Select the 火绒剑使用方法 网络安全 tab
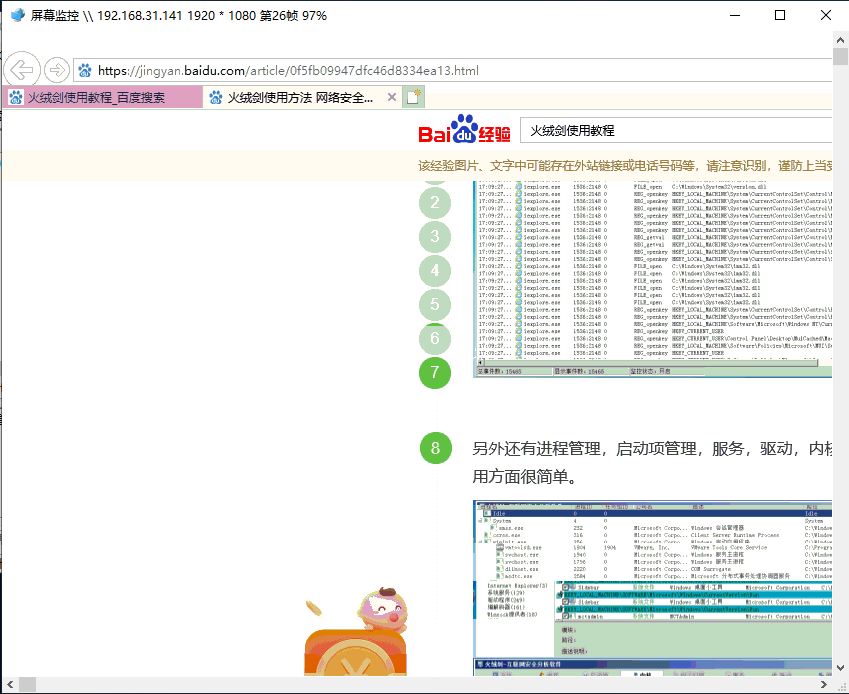 (x=303, y=97)
